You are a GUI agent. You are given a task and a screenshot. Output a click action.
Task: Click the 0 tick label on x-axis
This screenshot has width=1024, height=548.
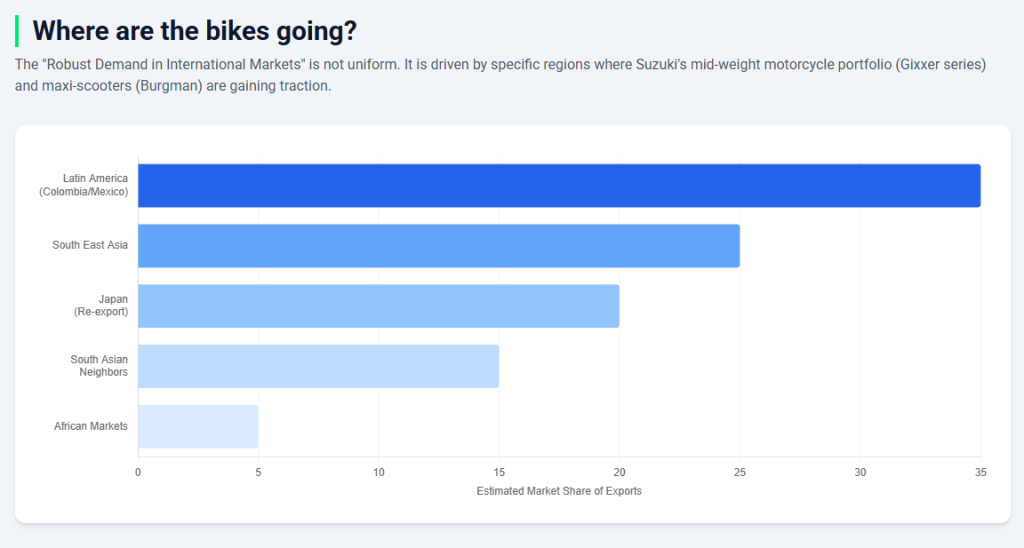point(138,472)
